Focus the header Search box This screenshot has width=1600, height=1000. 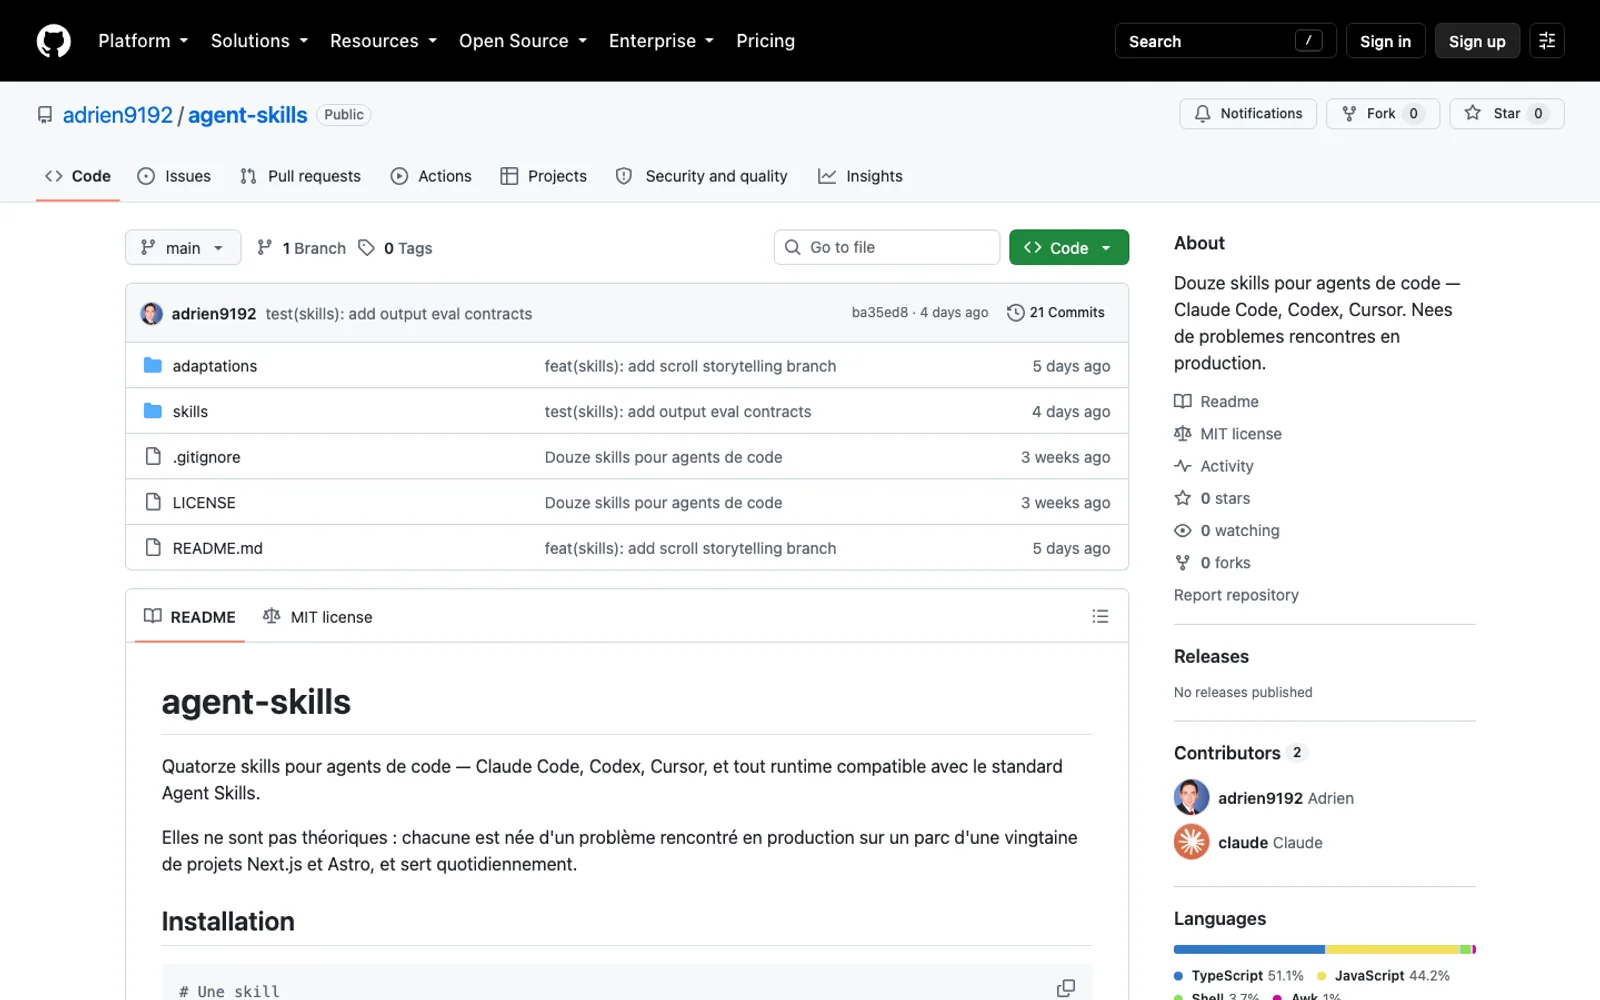[1225, 41]
